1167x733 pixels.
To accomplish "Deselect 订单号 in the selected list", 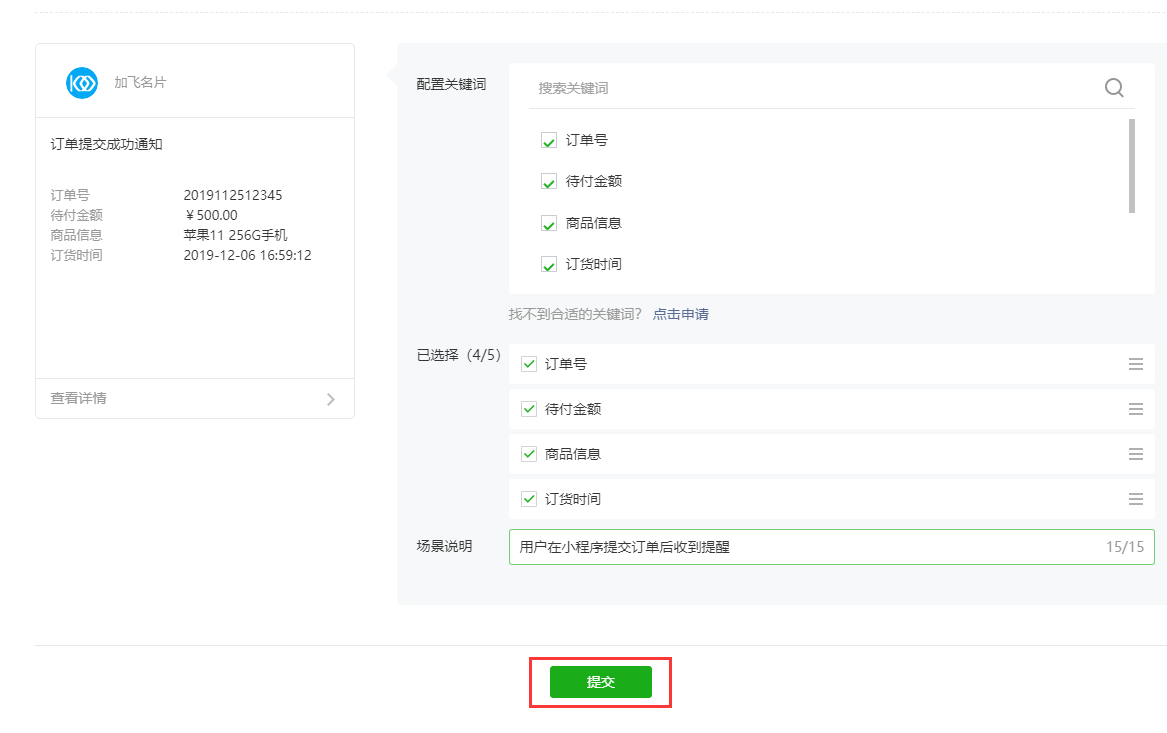I will [529, 364].
